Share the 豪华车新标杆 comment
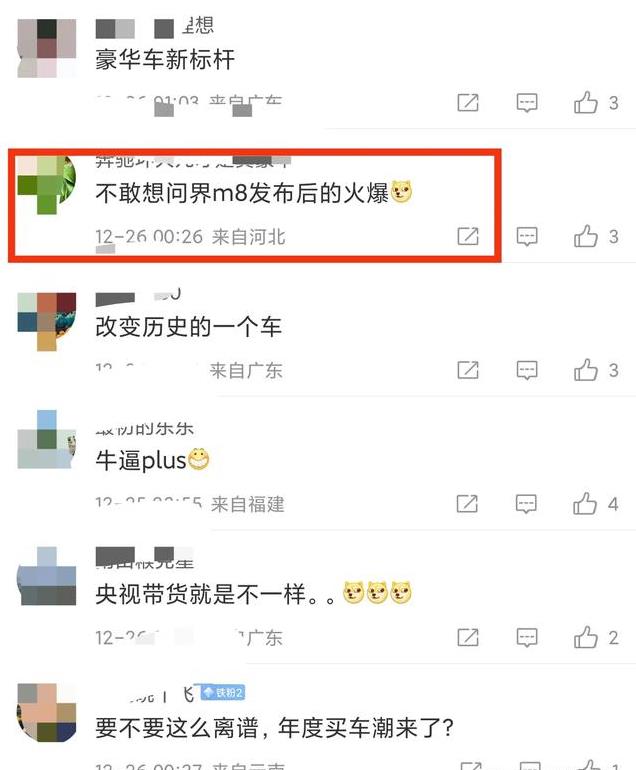Viewport: 636px width, 770px height. point(468,103)
